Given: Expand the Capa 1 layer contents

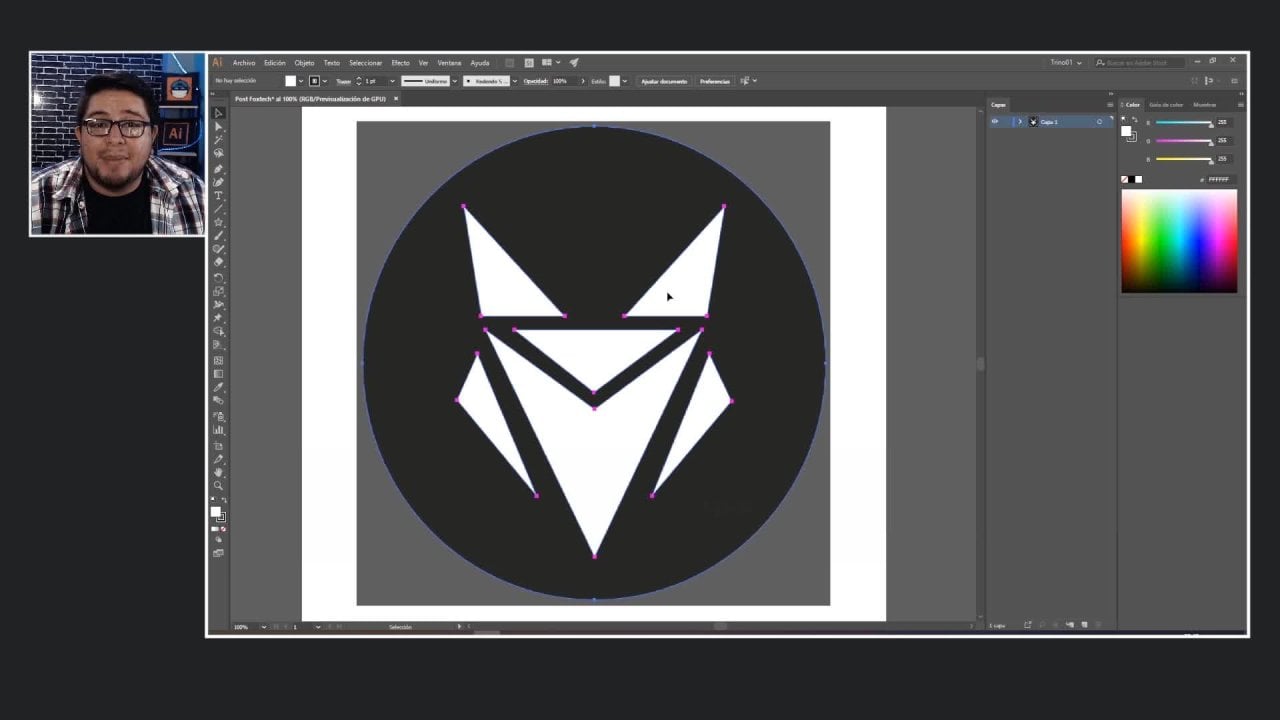Looking at the screenshot, I should [x=1020, y=122].
